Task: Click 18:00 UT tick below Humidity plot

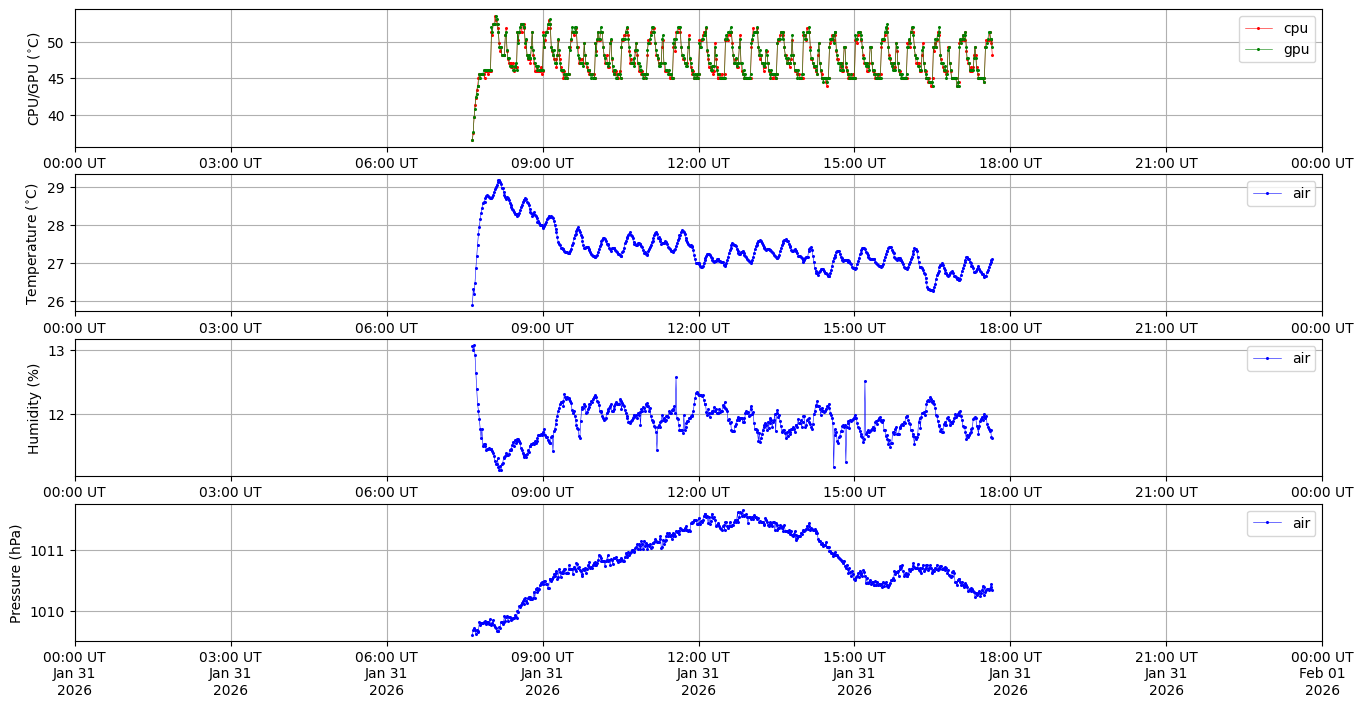Action: coord(1010,492)
